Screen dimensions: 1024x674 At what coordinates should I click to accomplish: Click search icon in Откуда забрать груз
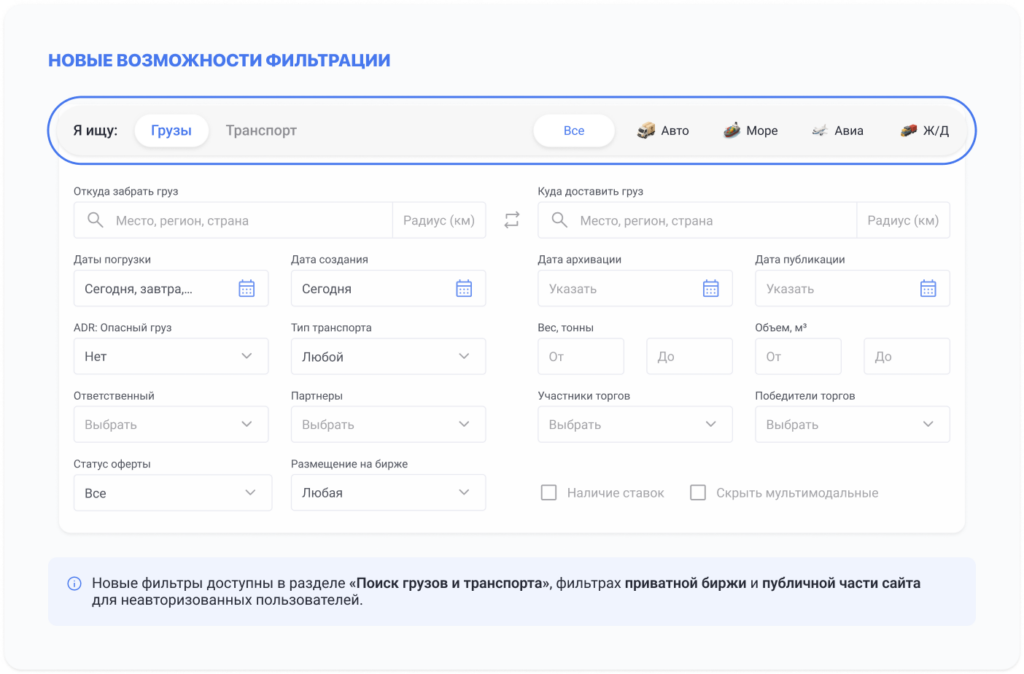click(x=95, y=220)
